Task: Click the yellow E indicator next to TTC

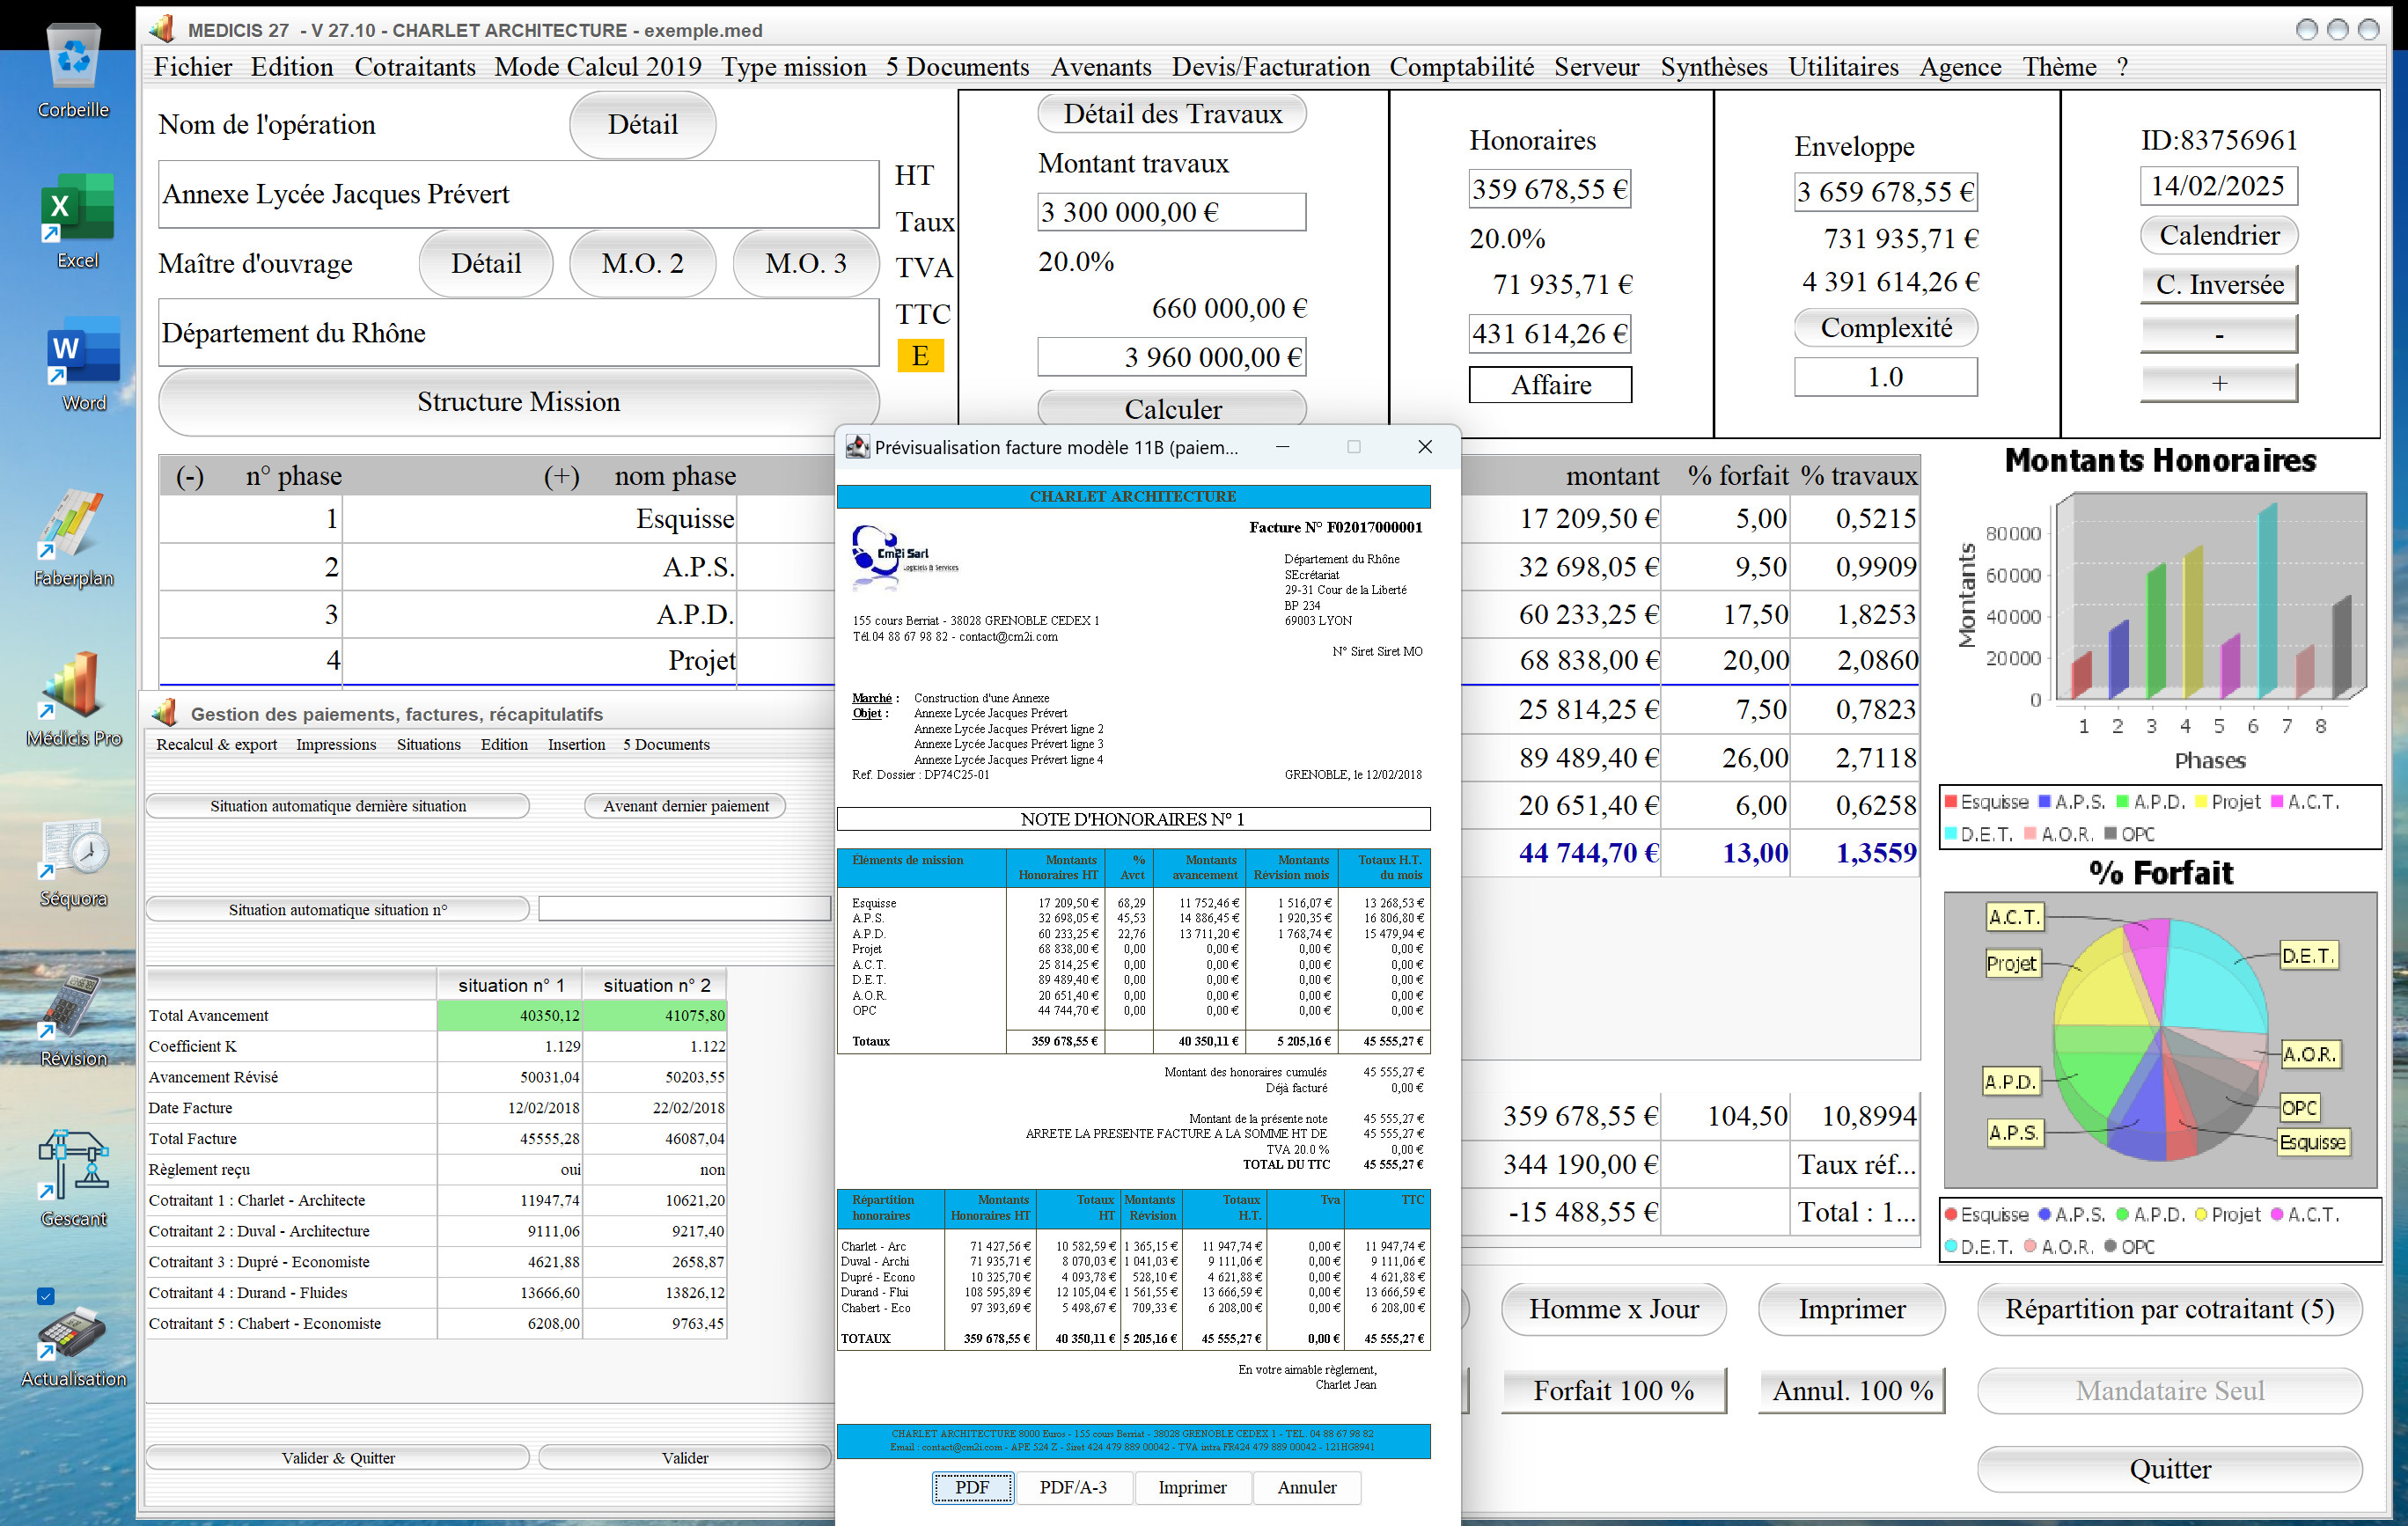Action: tap(920, 355)
